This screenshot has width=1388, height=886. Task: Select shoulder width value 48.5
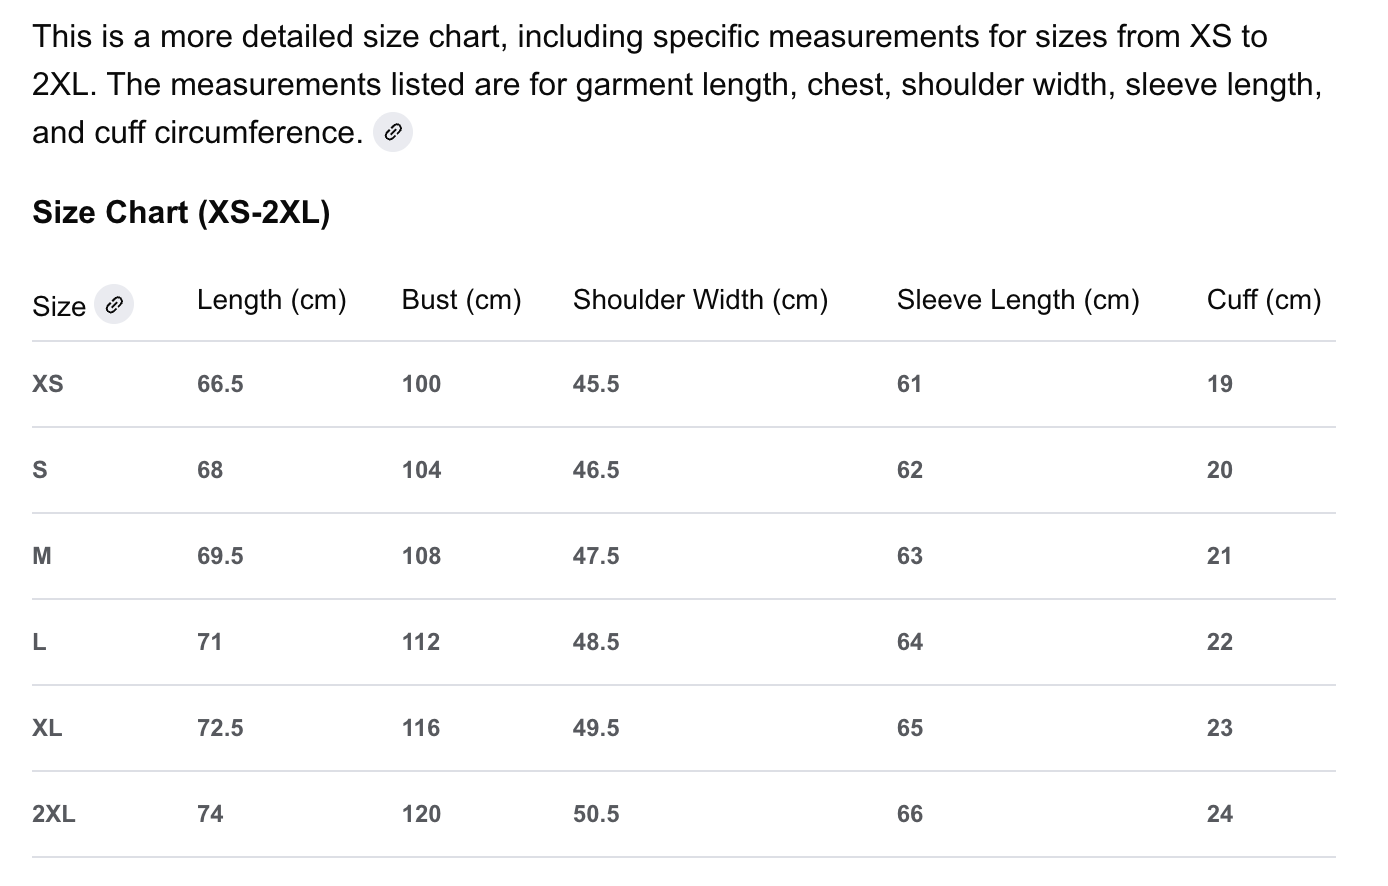(596, 642)
